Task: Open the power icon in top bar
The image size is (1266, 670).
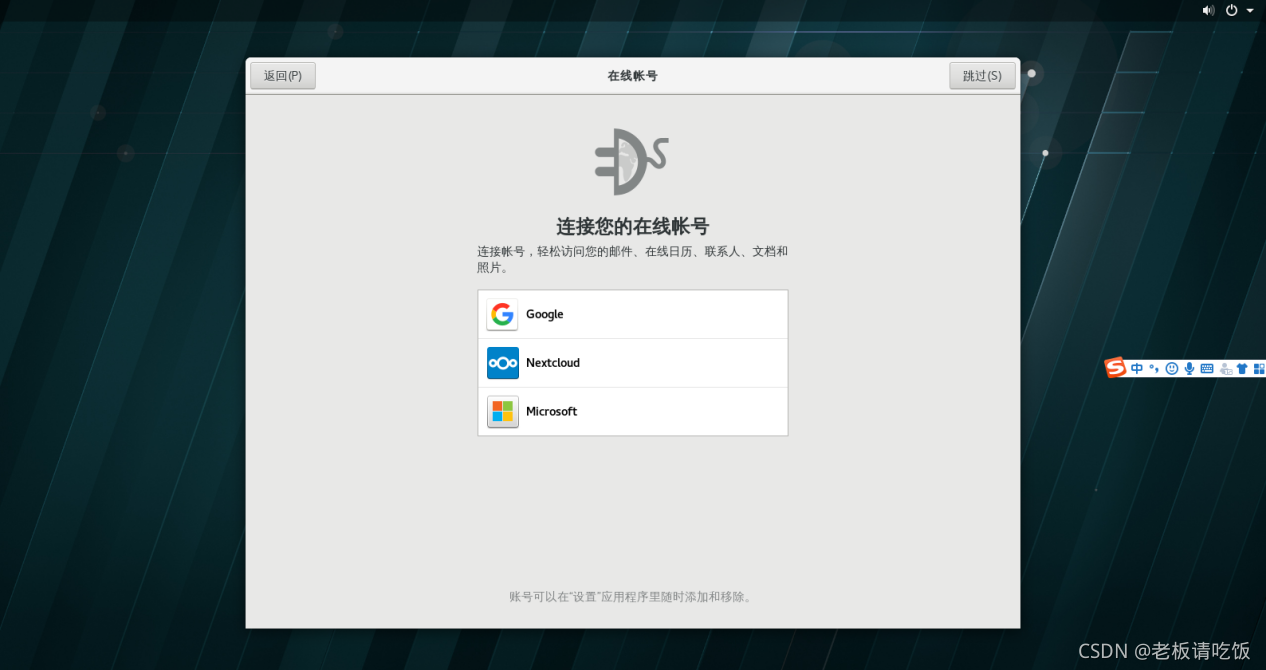Action: (x=1232, y=10)
